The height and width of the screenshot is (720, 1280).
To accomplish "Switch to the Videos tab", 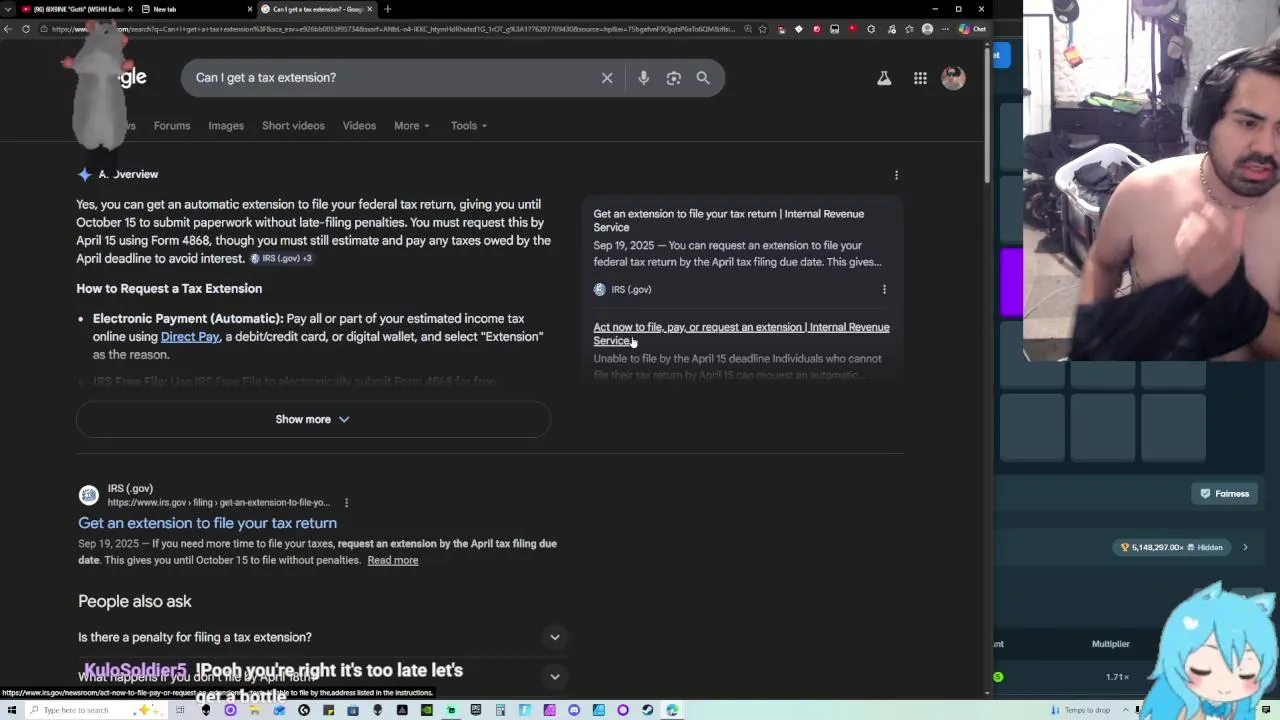I will [x=359, y=126].
